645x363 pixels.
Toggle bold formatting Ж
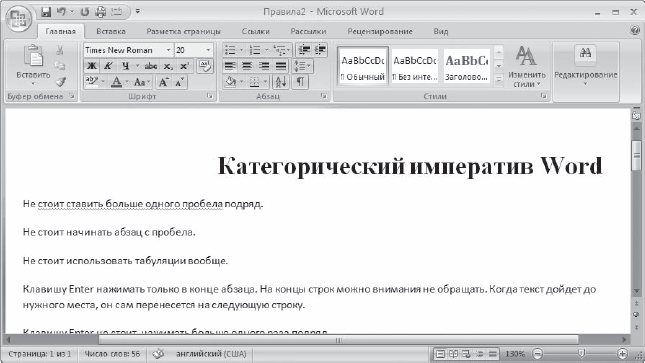click(91, 66)
